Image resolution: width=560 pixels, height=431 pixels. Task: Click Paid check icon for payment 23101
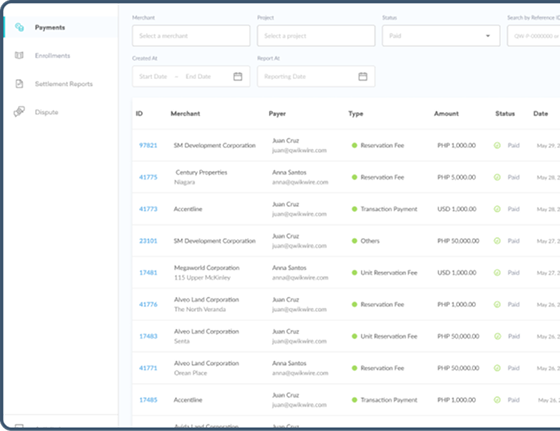pyautogui.click(x=497, y=241)
